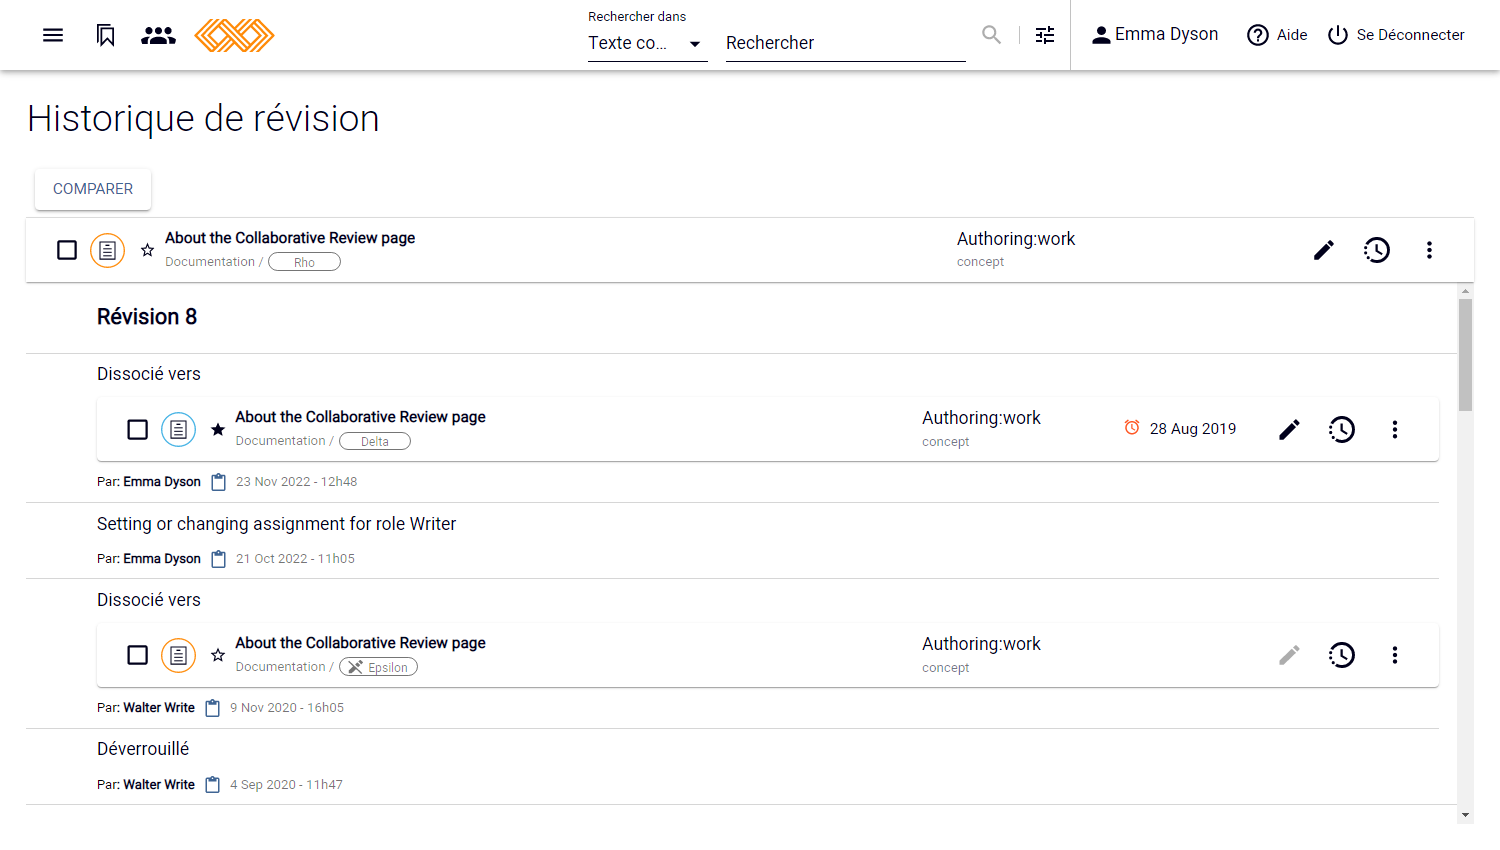The width and height of the screenshot is (1500, 850).
Task: Open the users group icon
Action: pos(158,35)
